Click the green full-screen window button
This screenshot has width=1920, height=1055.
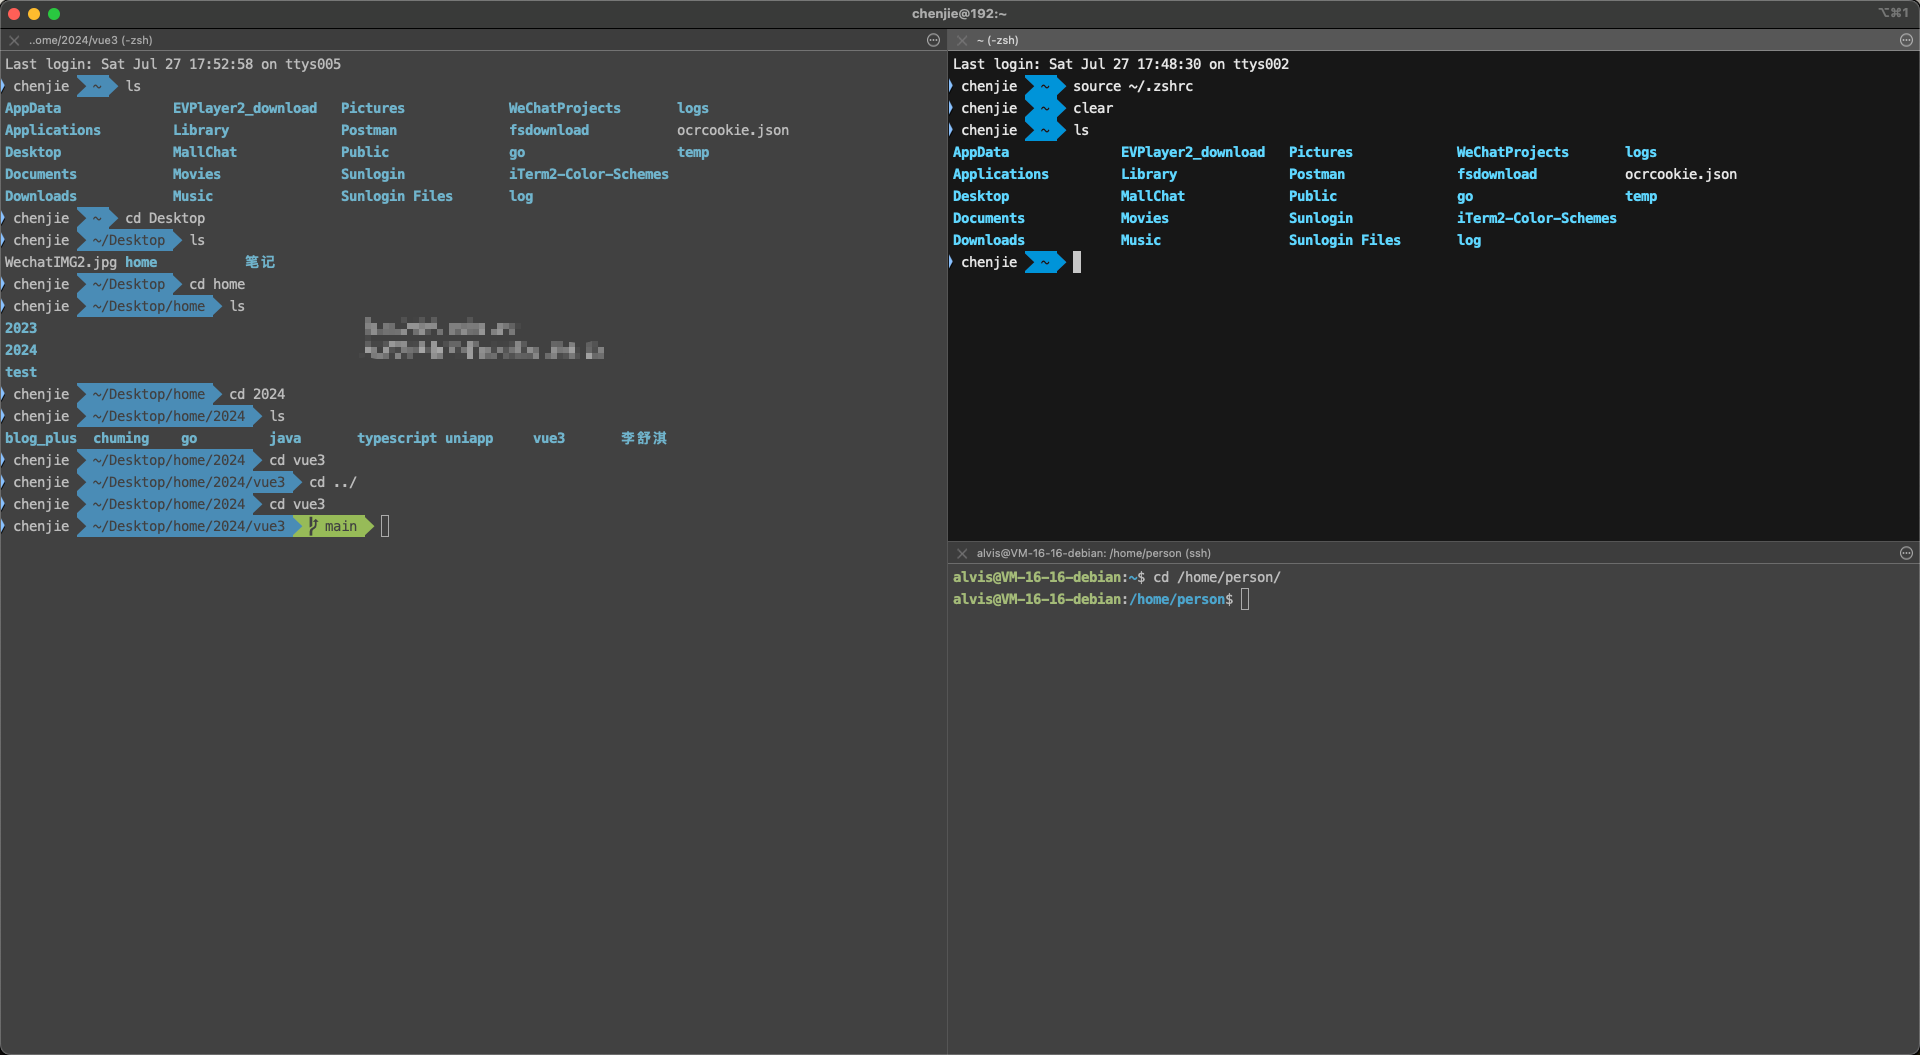pos(54,14)
